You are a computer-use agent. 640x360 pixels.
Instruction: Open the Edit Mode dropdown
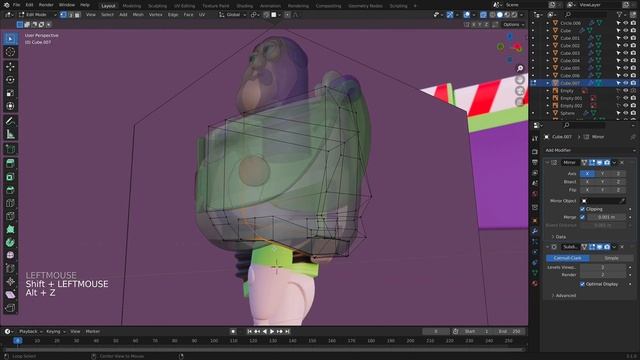pos(38,15)
